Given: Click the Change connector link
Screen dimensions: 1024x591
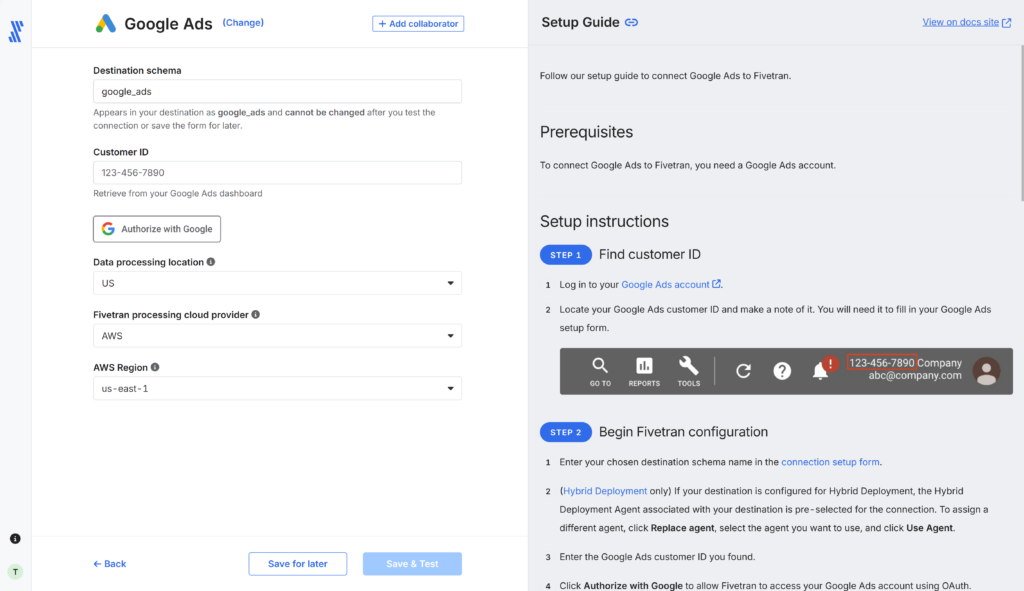Looking at the screenshot, I should (243, 23).
